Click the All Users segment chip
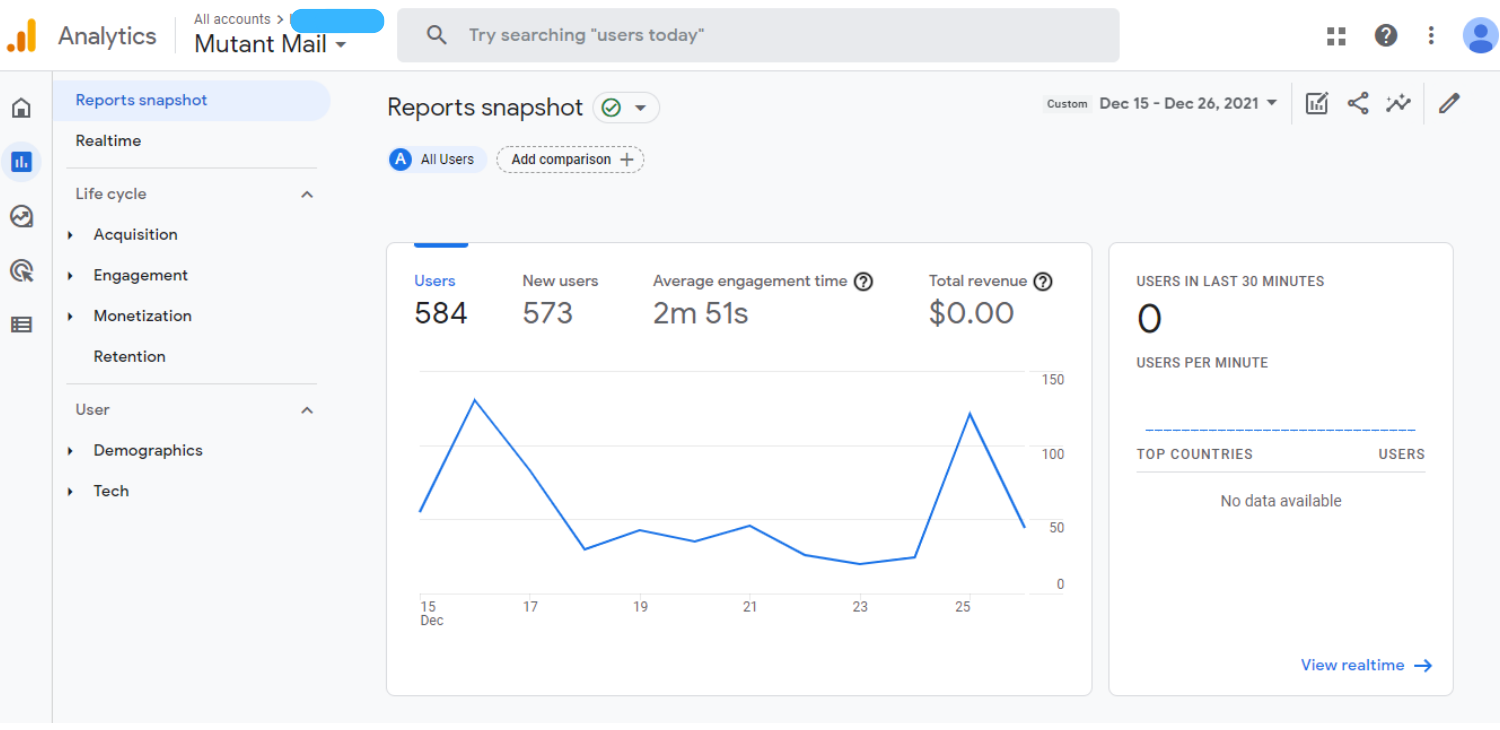This screenshot has height=730, width=1500. click(x=437, y=159)
